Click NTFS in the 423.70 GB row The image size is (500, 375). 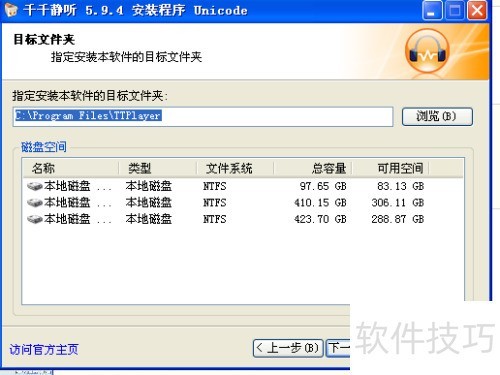215,219
